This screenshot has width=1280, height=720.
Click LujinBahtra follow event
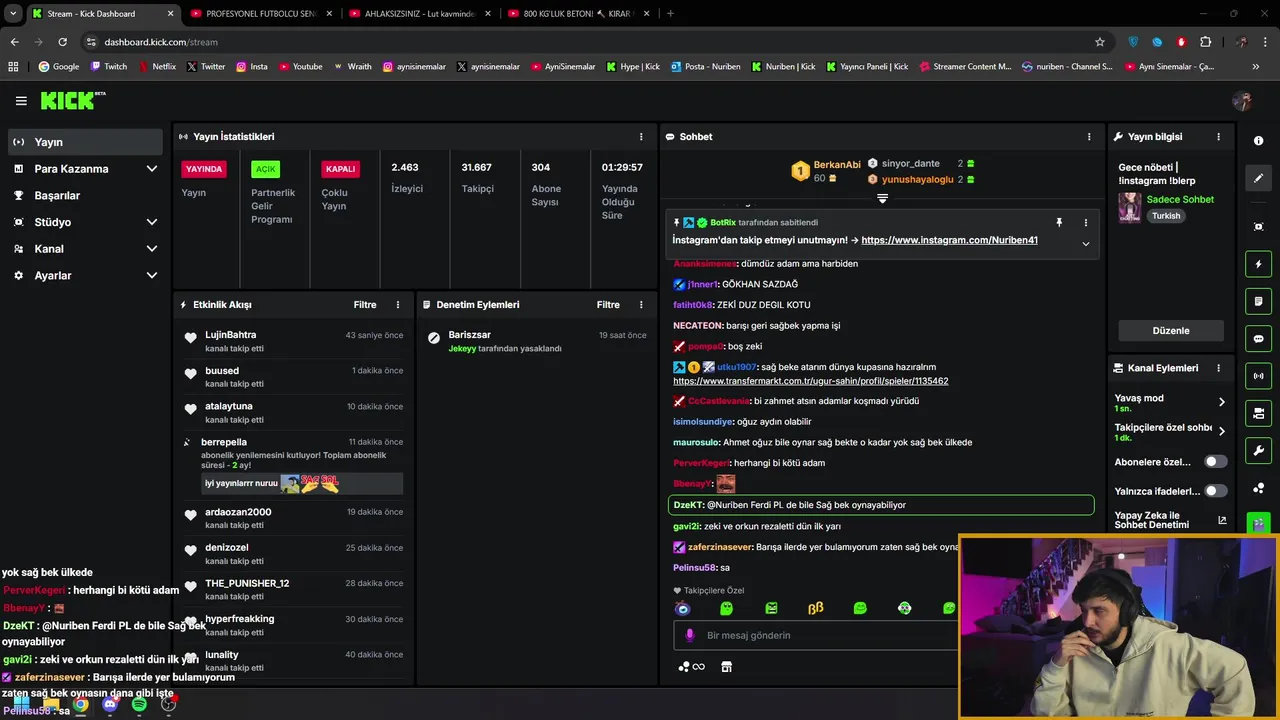tap(293, 341)
